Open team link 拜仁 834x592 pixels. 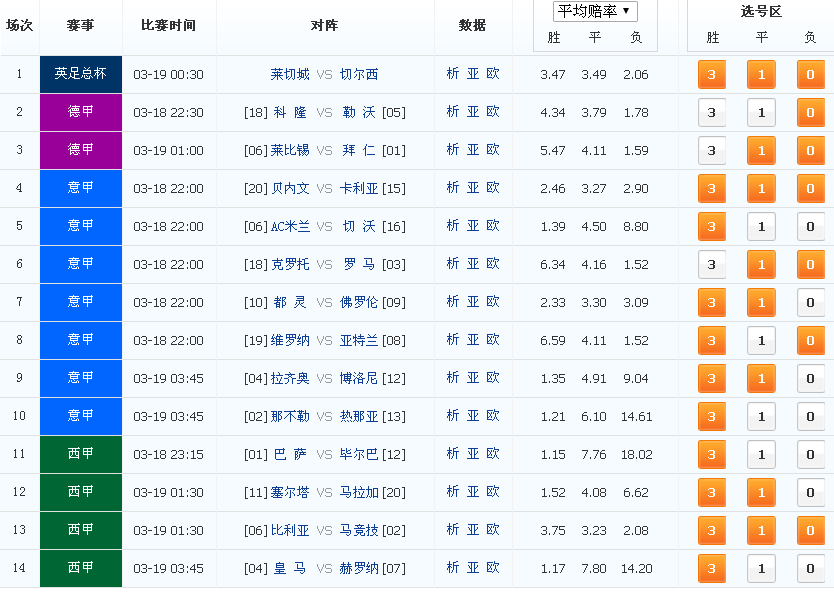(x=359, y=151)
